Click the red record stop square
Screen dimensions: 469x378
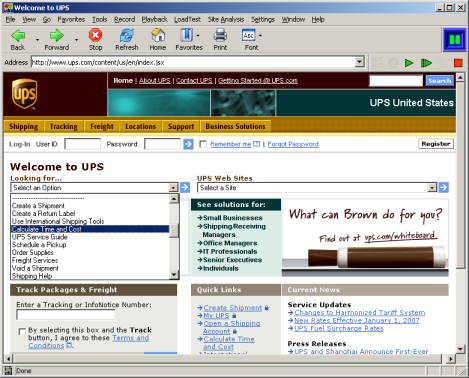(458, 63)
